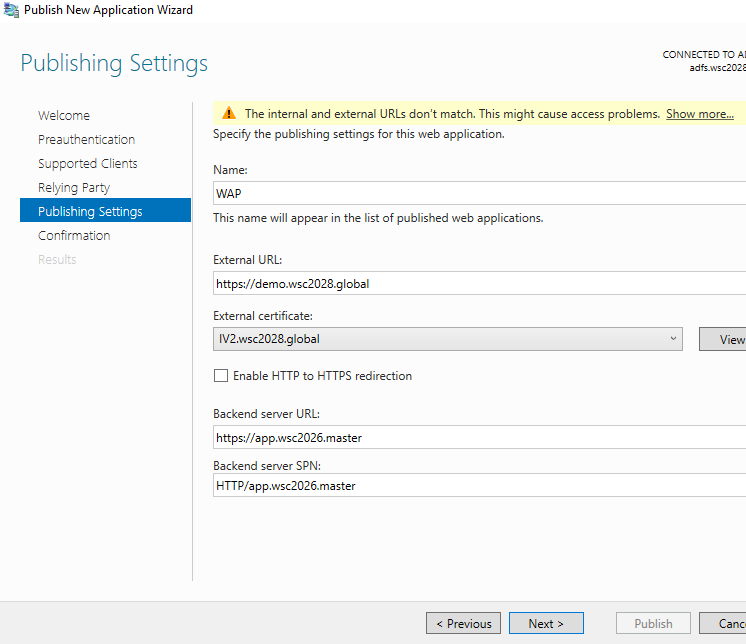The width and height of the screenshot is (746, 644).
Task: Expand the External certificate dropdown arrow
Action: coord(673,339)
